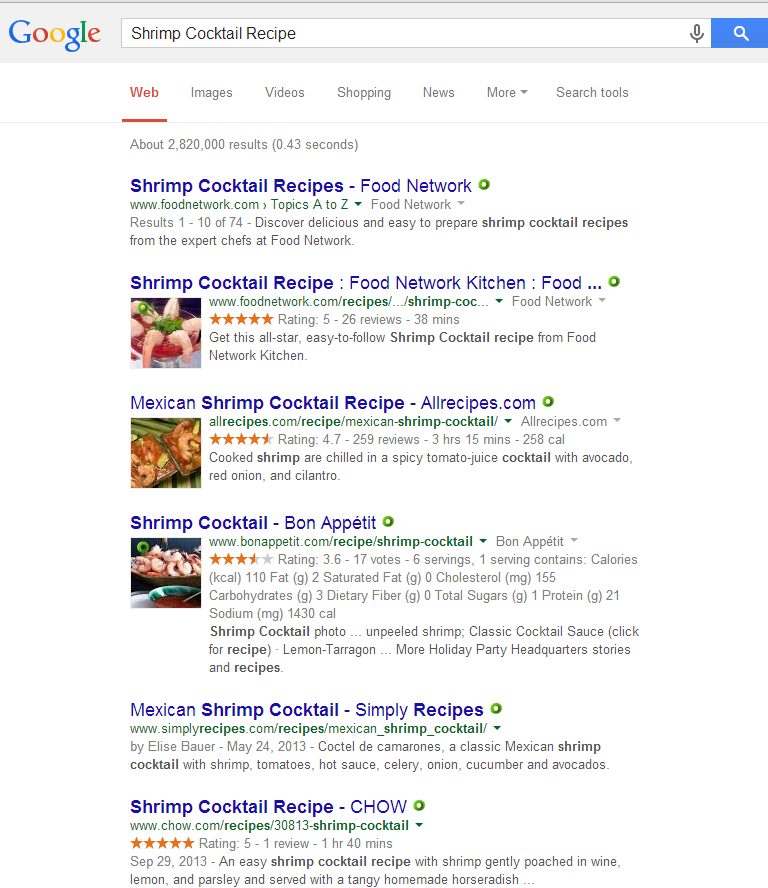This screenshot has width=768, height=888.
Task: Click the Topics A to Z breadcrumb
Action: (309, 204)
